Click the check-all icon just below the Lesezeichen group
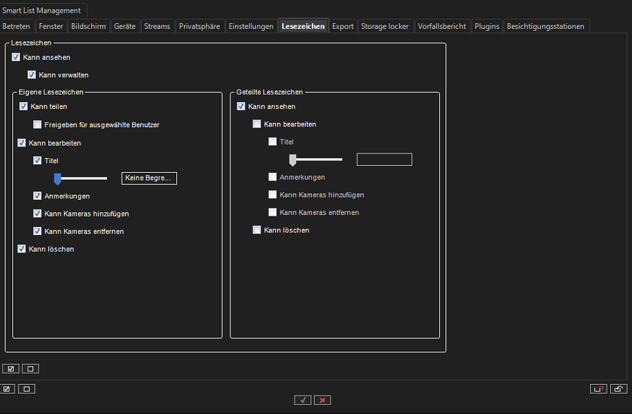The width and height of the screenshot is (632, 414). click(x=10, y=368)
